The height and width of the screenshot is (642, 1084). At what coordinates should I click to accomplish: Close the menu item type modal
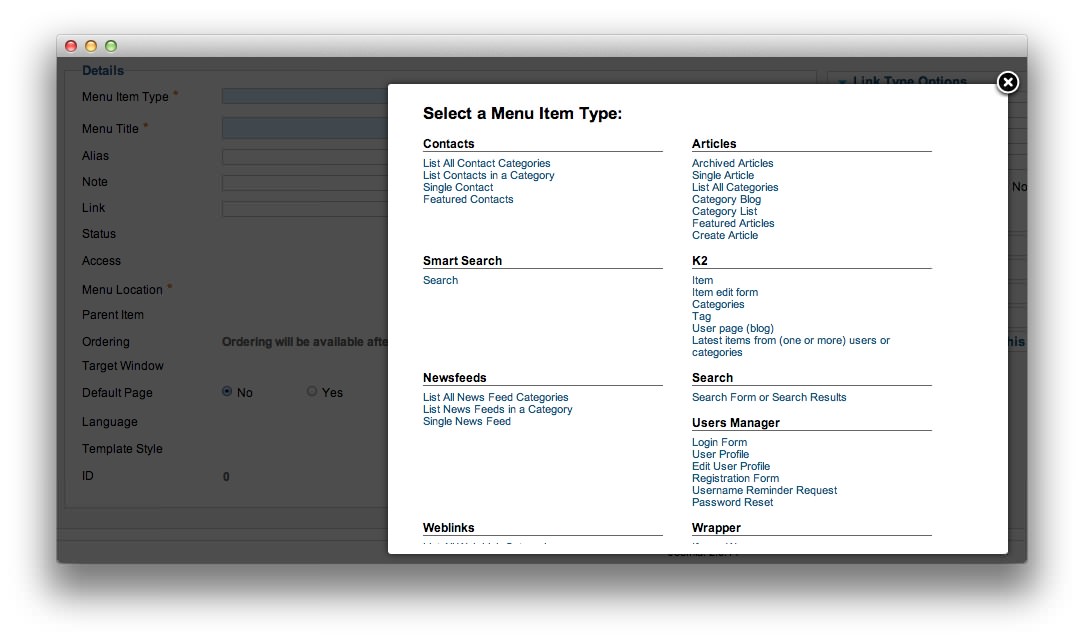(x=1008, y=82)
